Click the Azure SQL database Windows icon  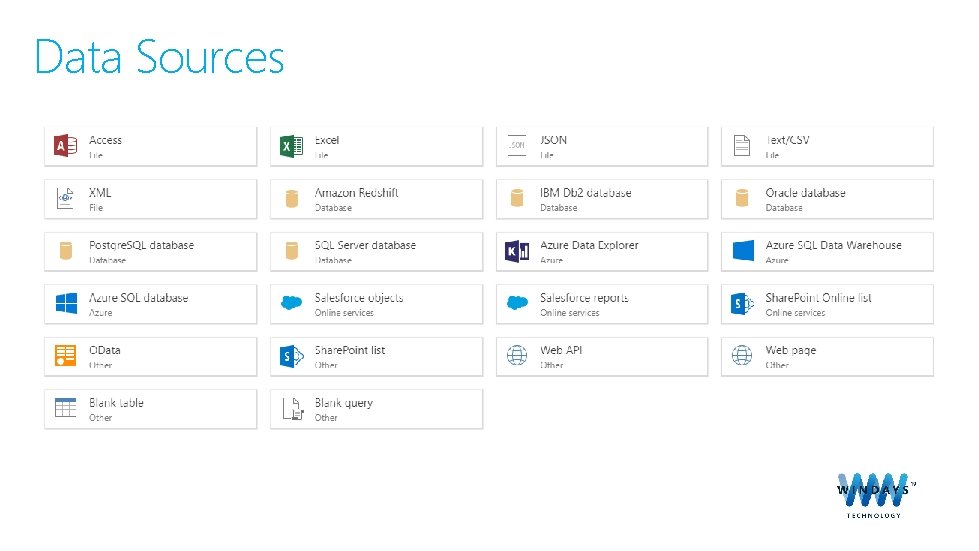66,303
